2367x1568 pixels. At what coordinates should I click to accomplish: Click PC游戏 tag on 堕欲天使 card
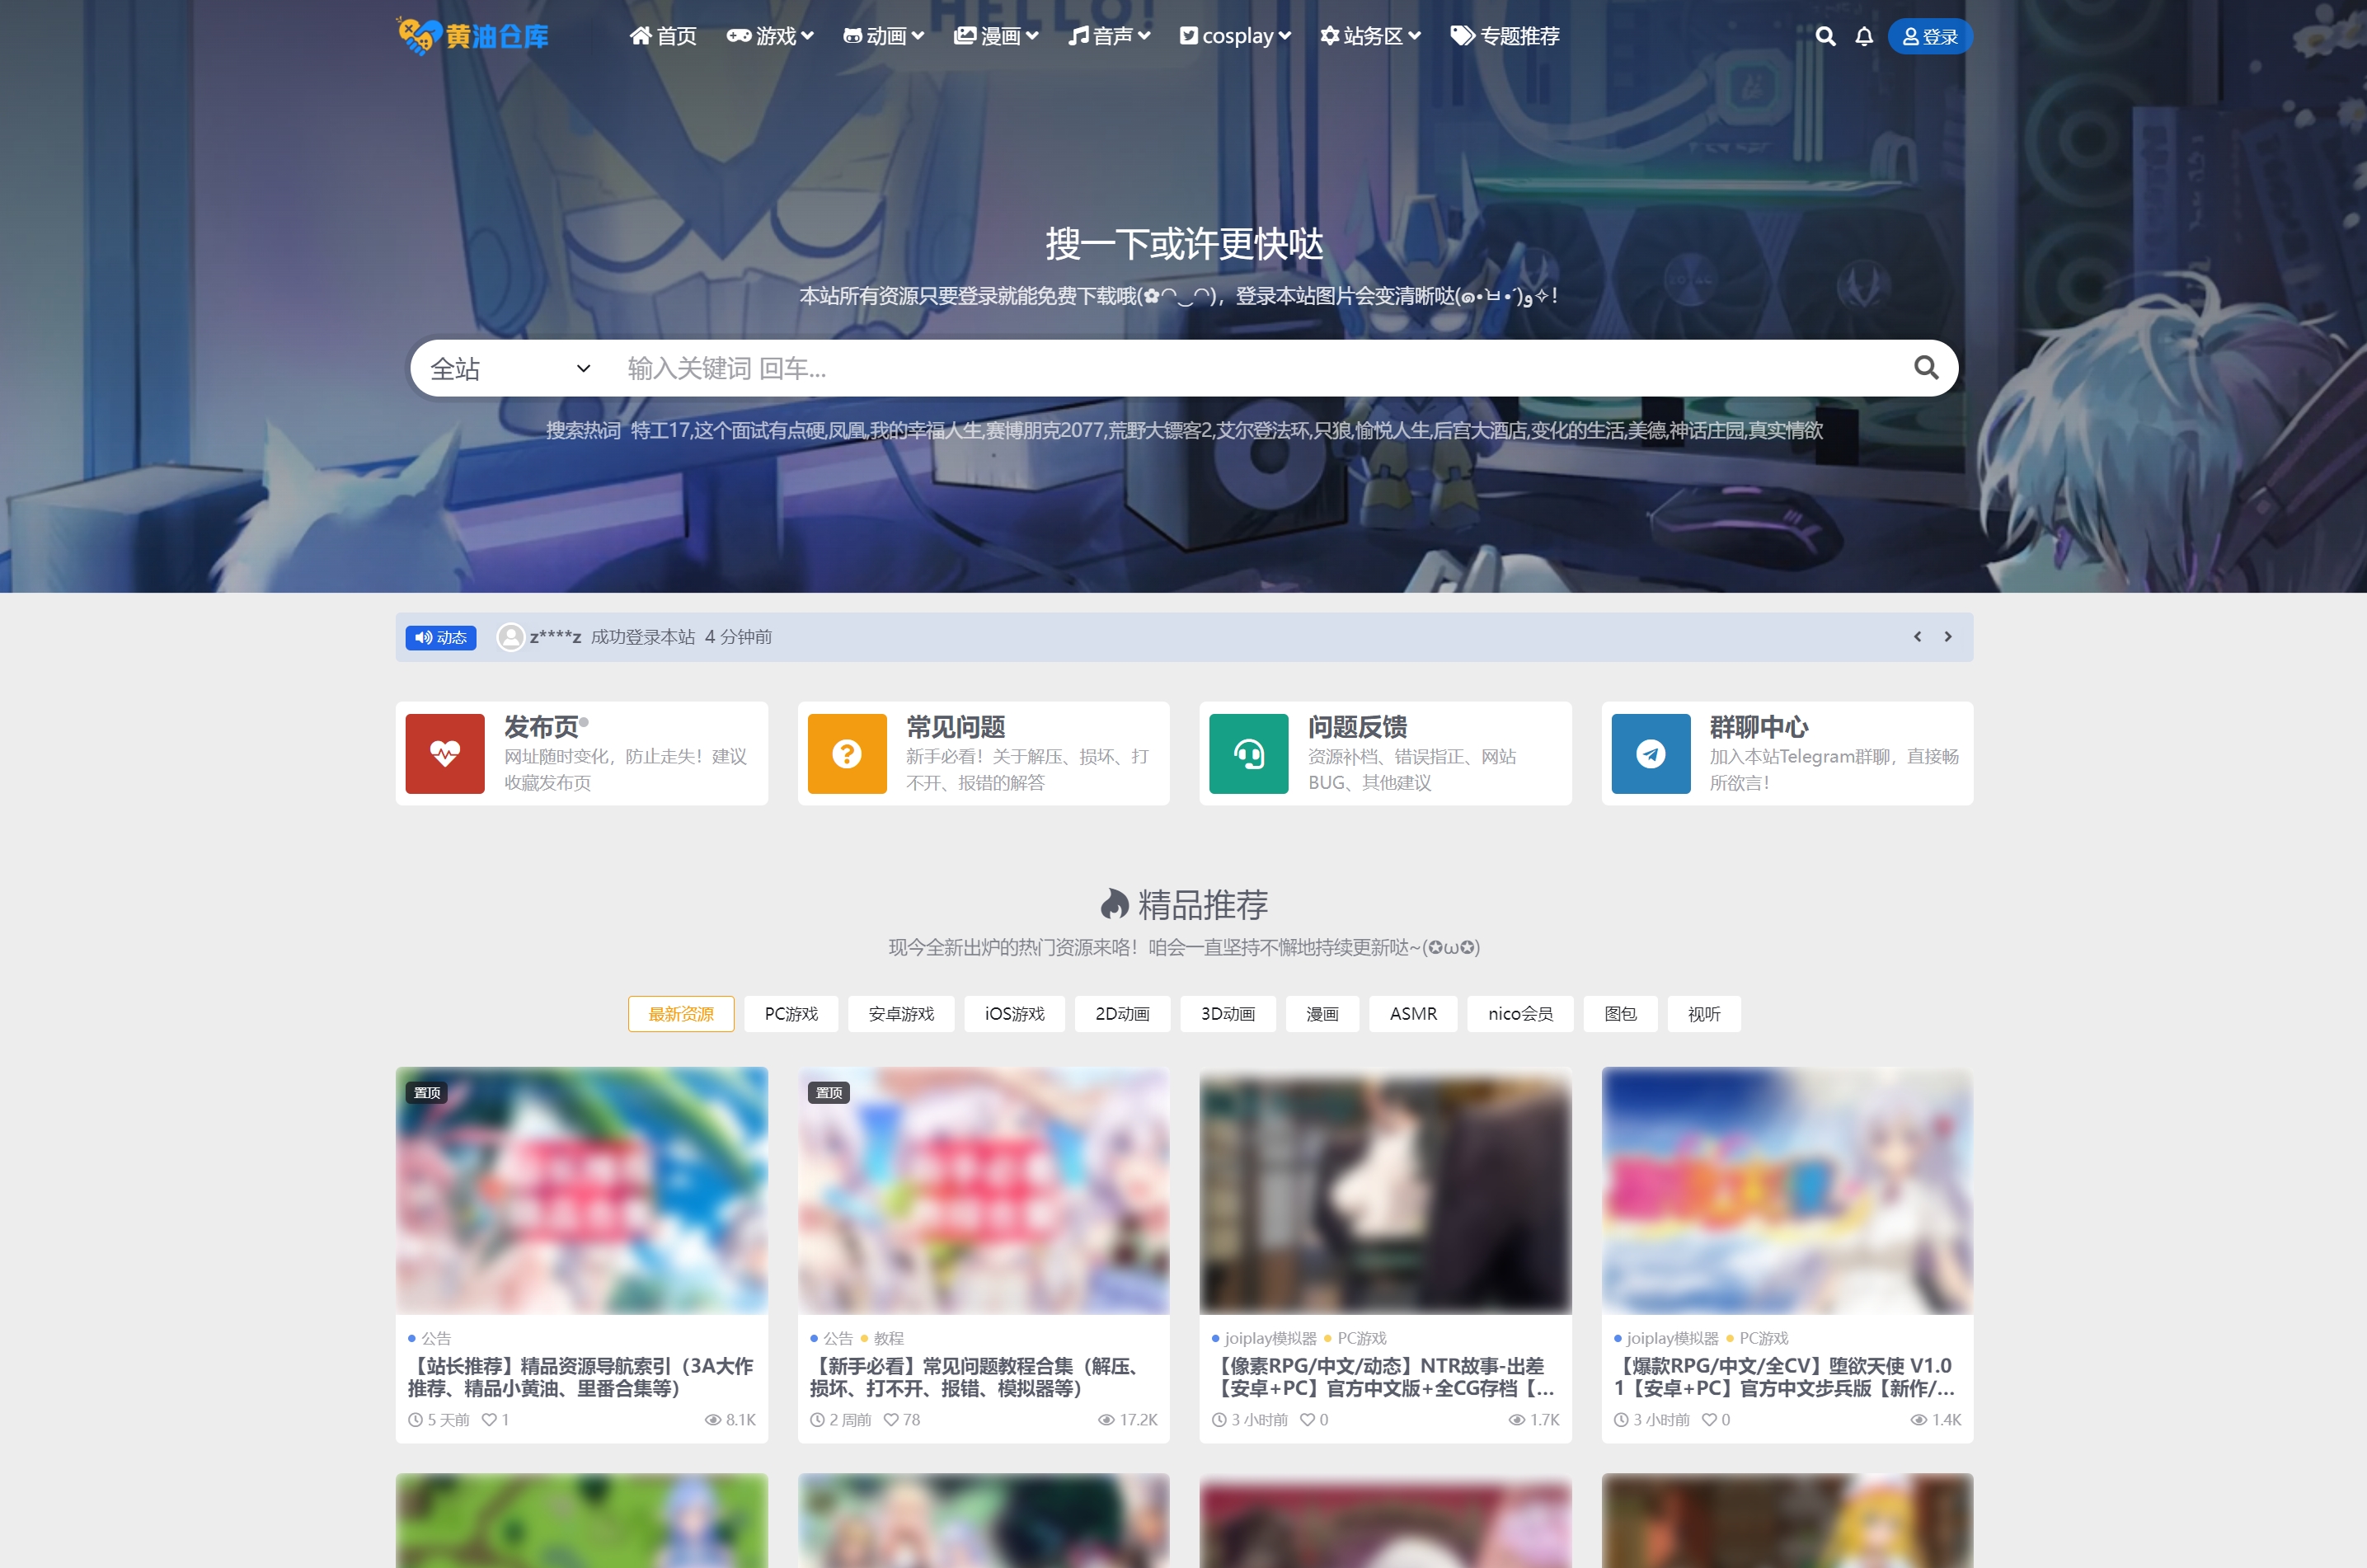(1763, 1338)
